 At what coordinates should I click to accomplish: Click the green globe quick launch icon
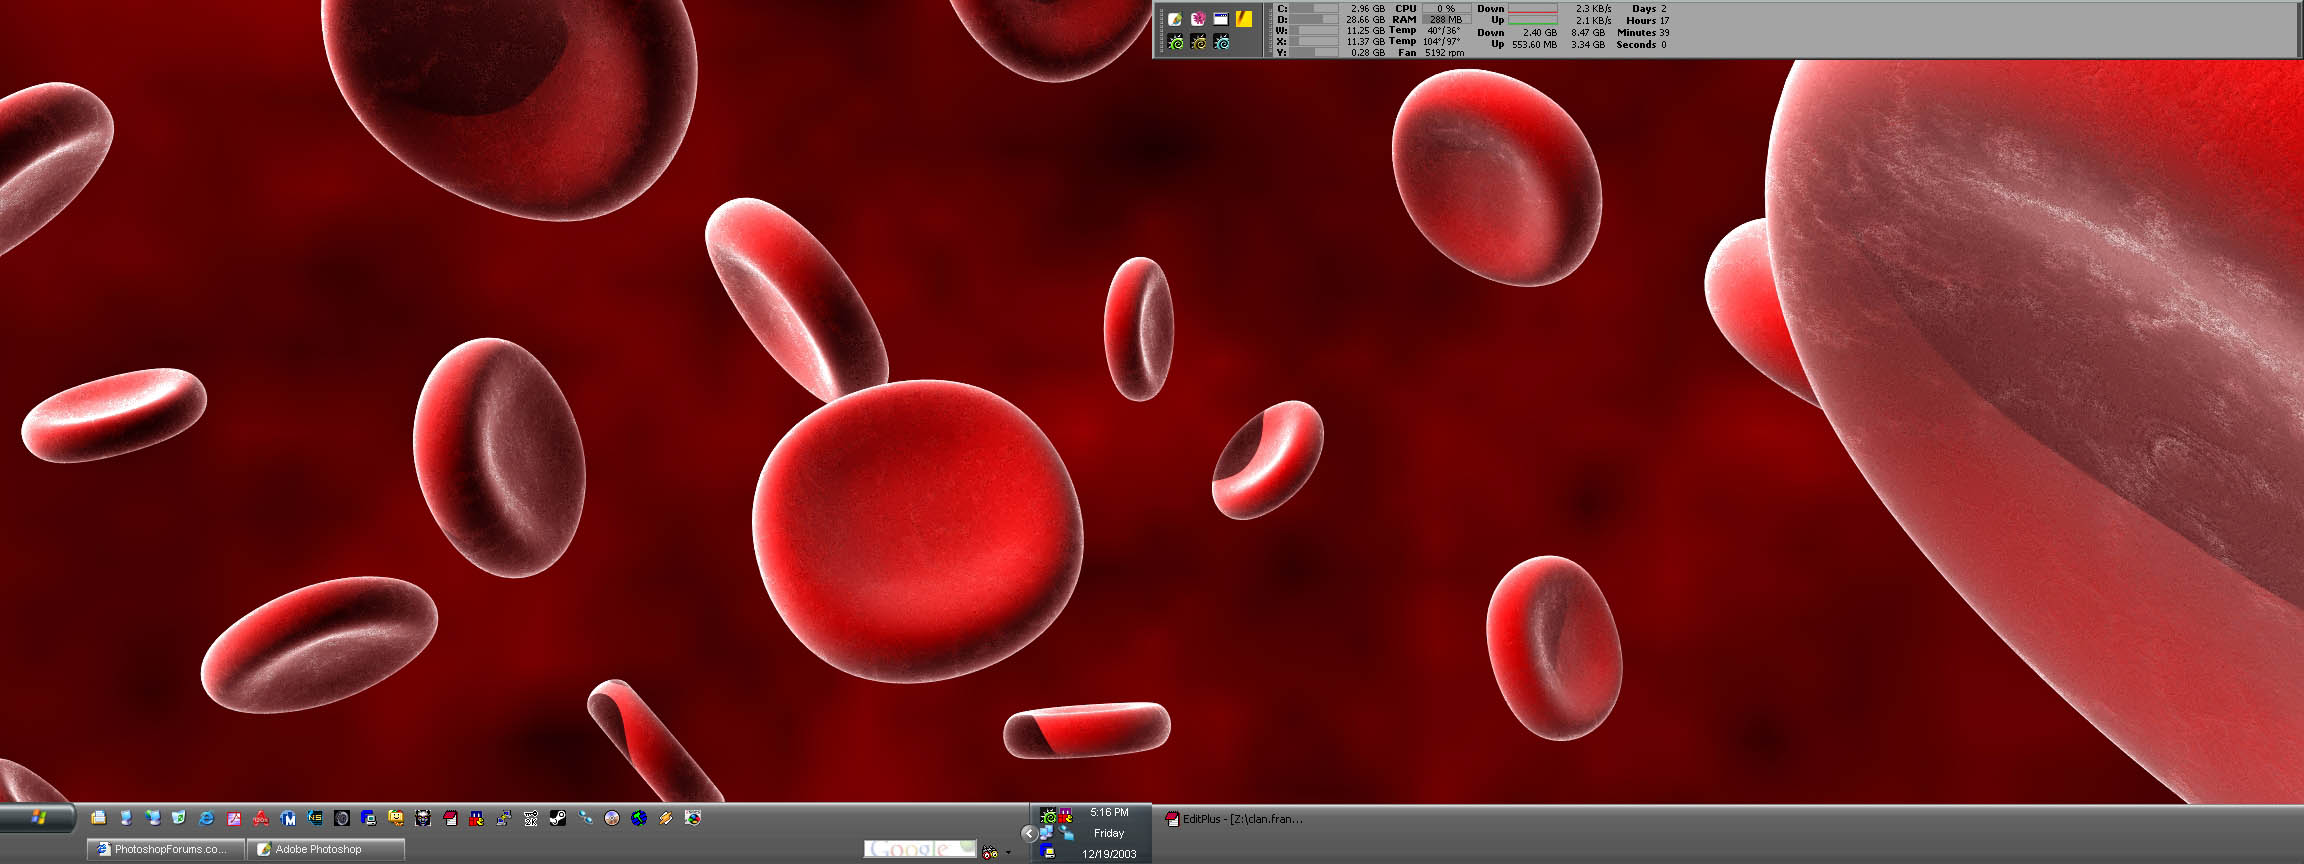[x=639, y=818]
